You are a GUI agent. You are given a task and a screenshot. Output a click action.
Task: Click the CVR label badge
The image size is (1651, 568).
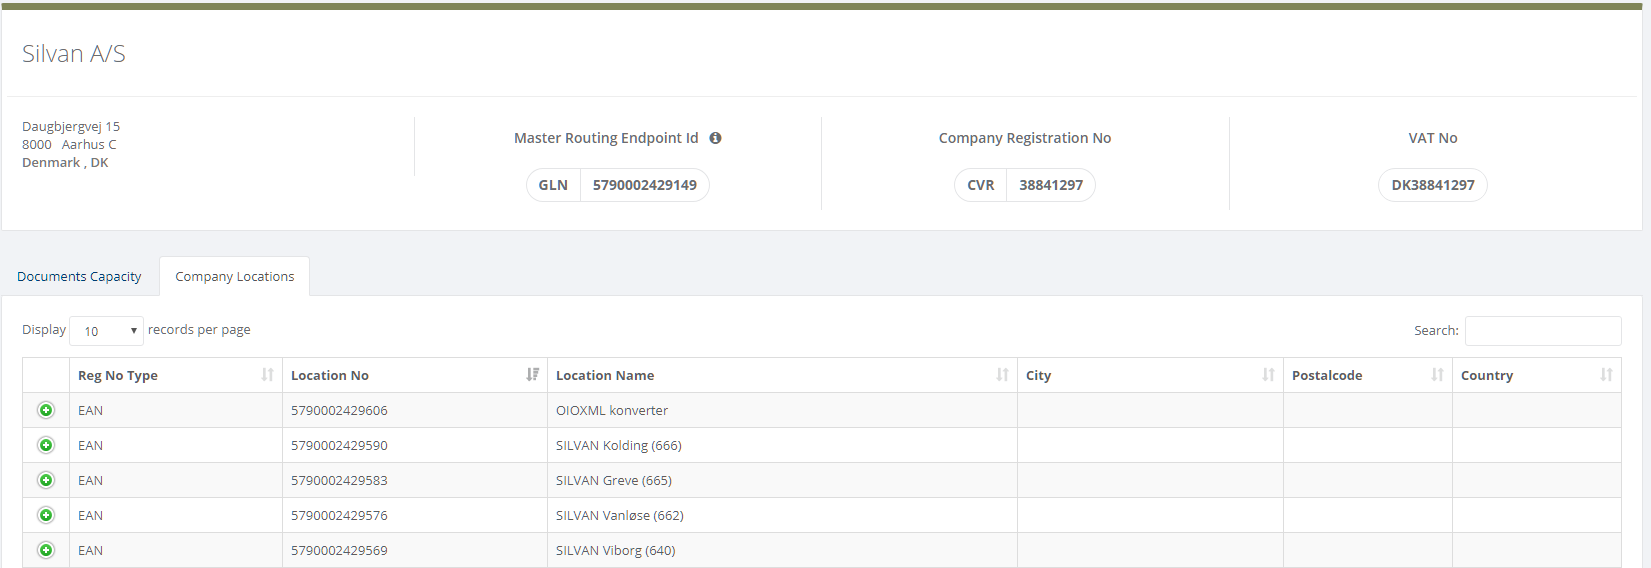point(981,185)
